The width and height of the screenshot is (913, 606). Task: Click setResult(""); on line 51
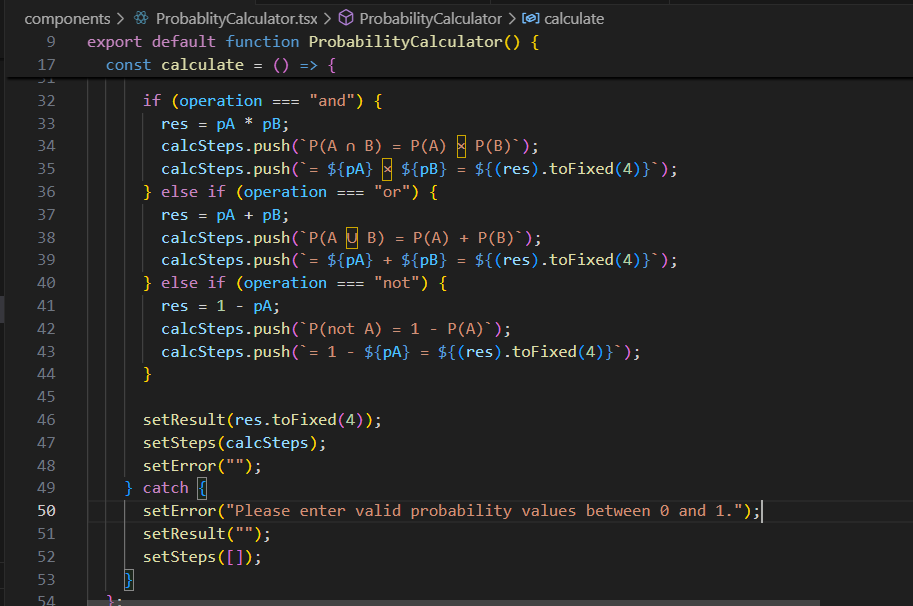207,534
